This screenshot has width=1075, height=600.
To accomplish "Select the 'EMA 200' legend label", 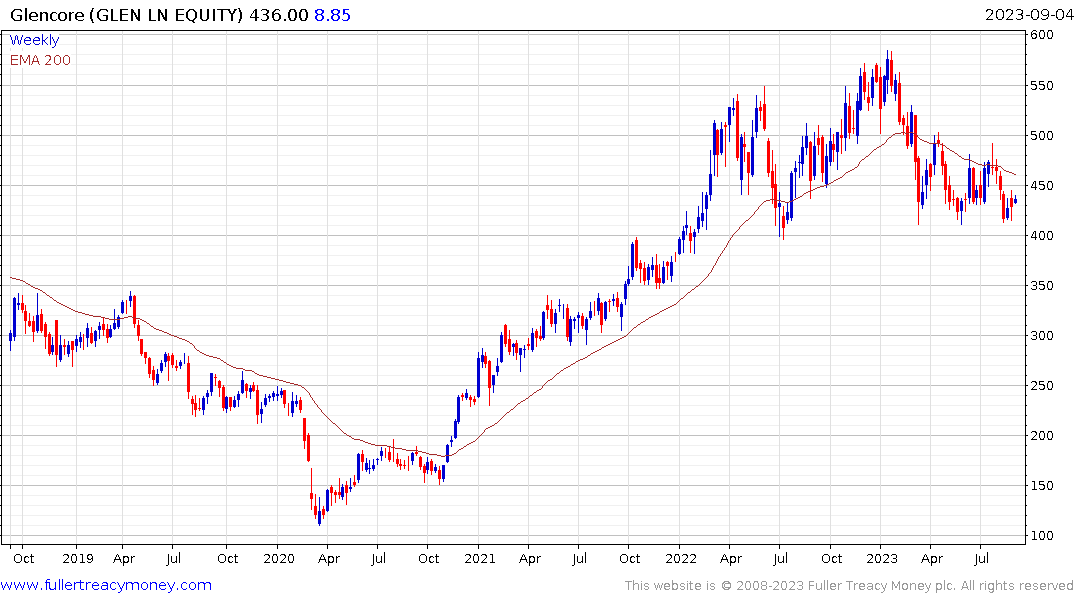I will 40,60.
